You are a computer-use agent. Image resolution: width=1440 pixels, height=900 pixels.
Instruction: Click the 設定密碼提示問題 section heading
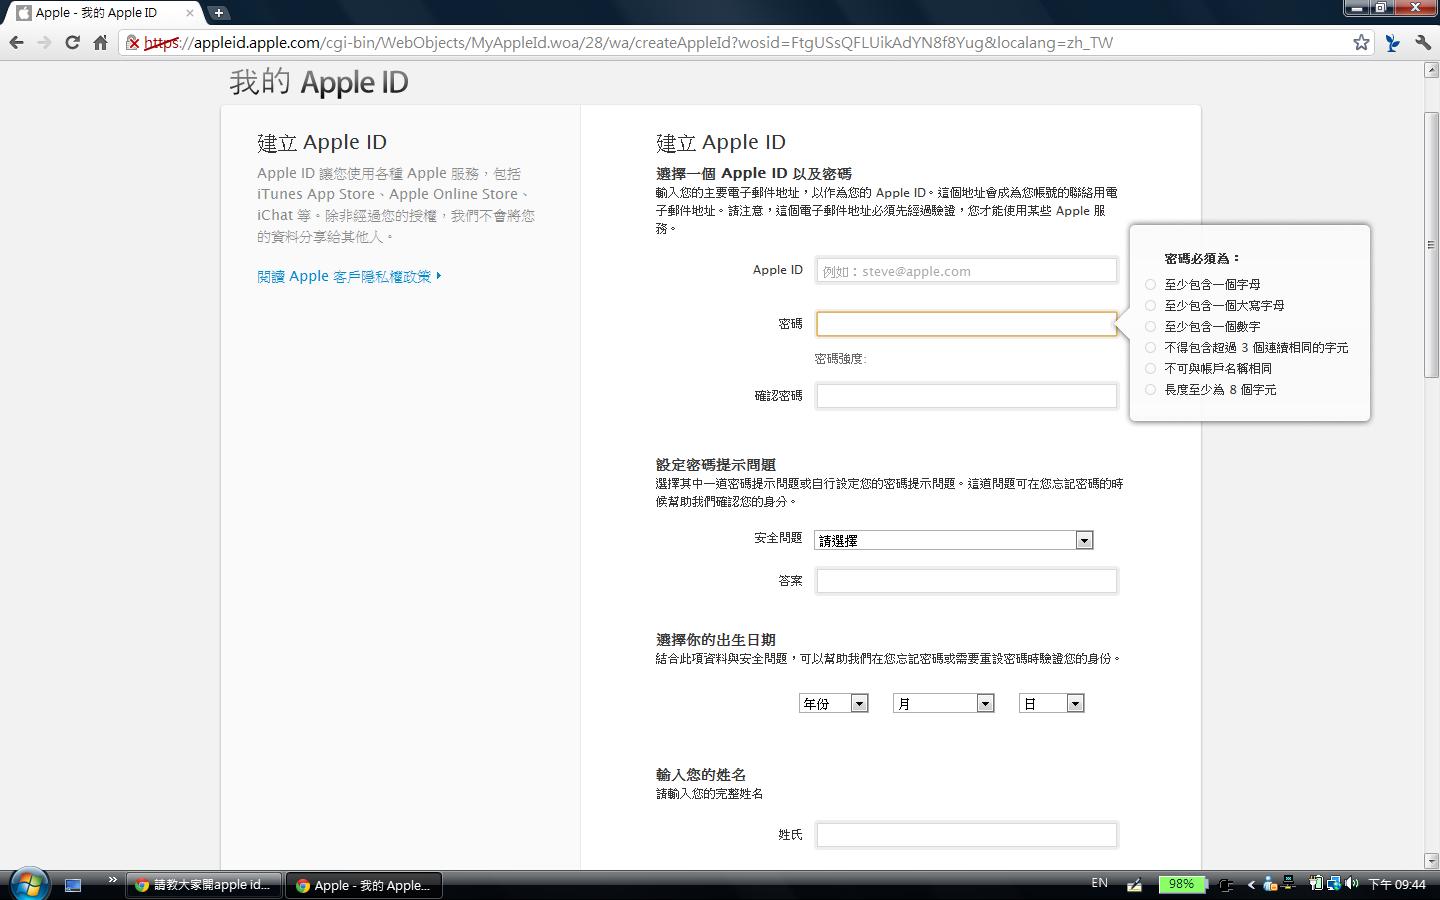716,464
